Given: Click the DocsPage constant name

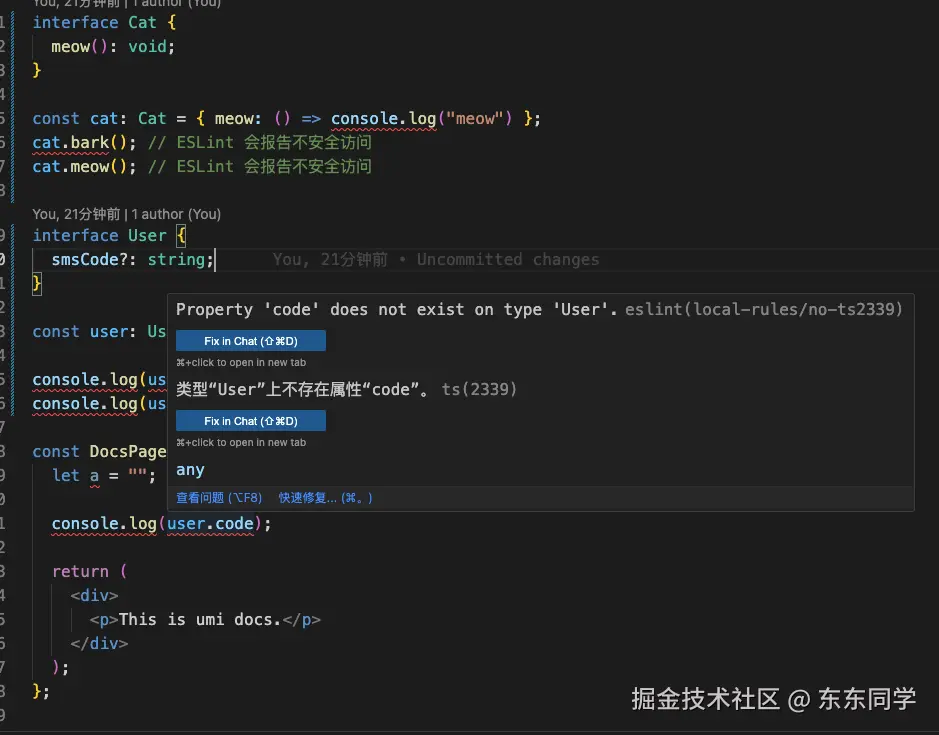Looking at the screenshot, I should [x=127, y=451].
